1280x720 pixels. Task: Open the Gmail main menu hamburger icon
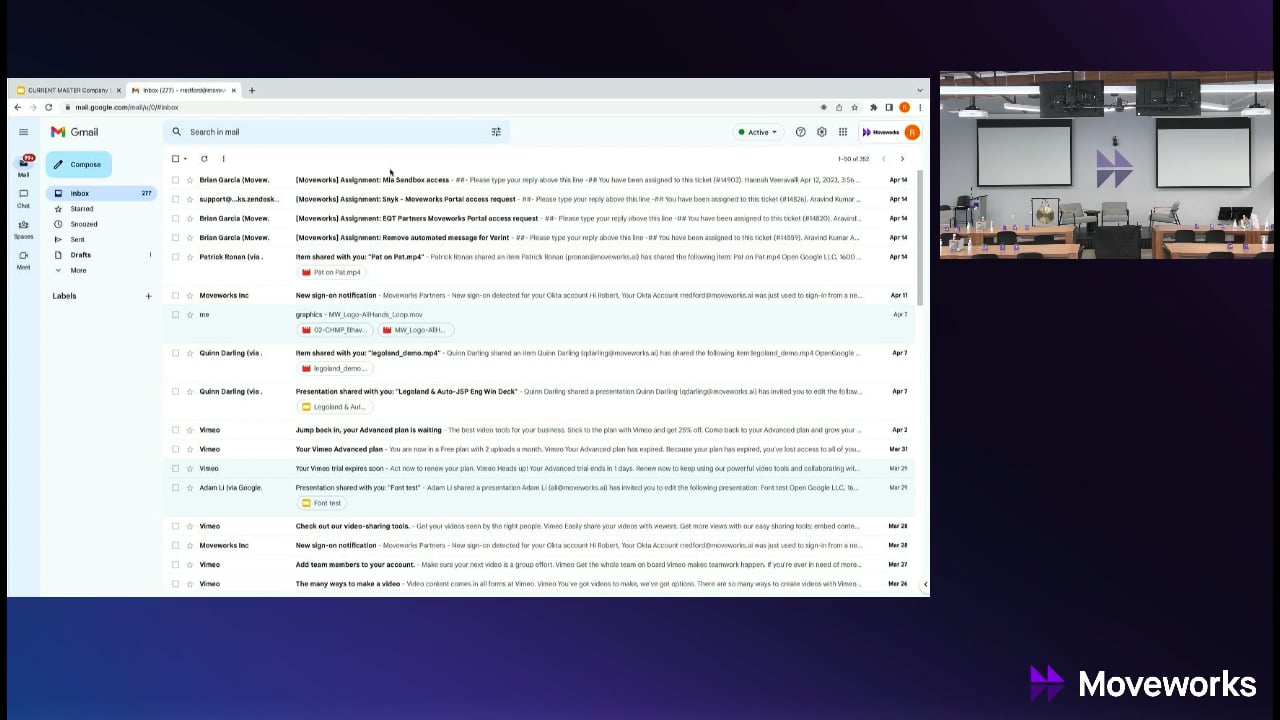[x=23, y=132]
